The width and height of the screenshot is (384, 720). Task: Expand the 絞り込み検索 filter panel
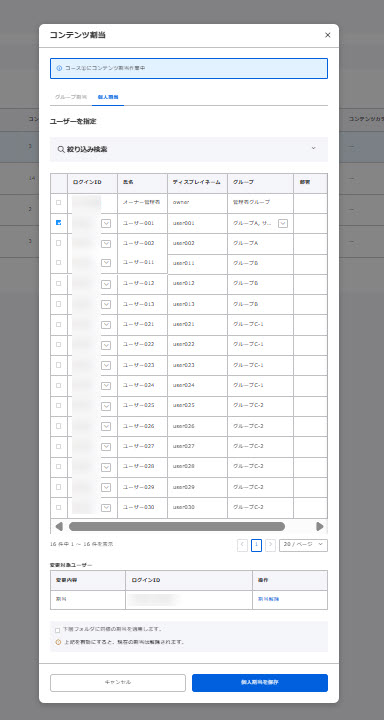(x=314, y=148)
